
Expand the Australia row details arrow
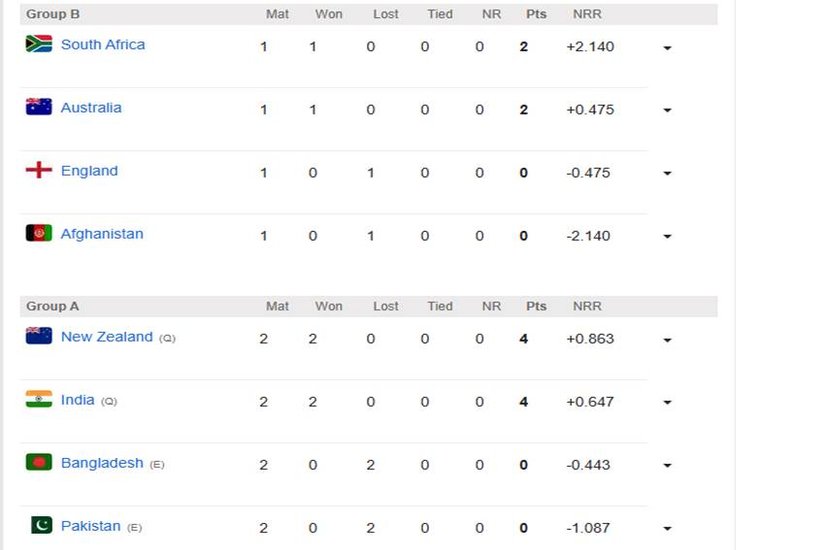tap(667, 111)
